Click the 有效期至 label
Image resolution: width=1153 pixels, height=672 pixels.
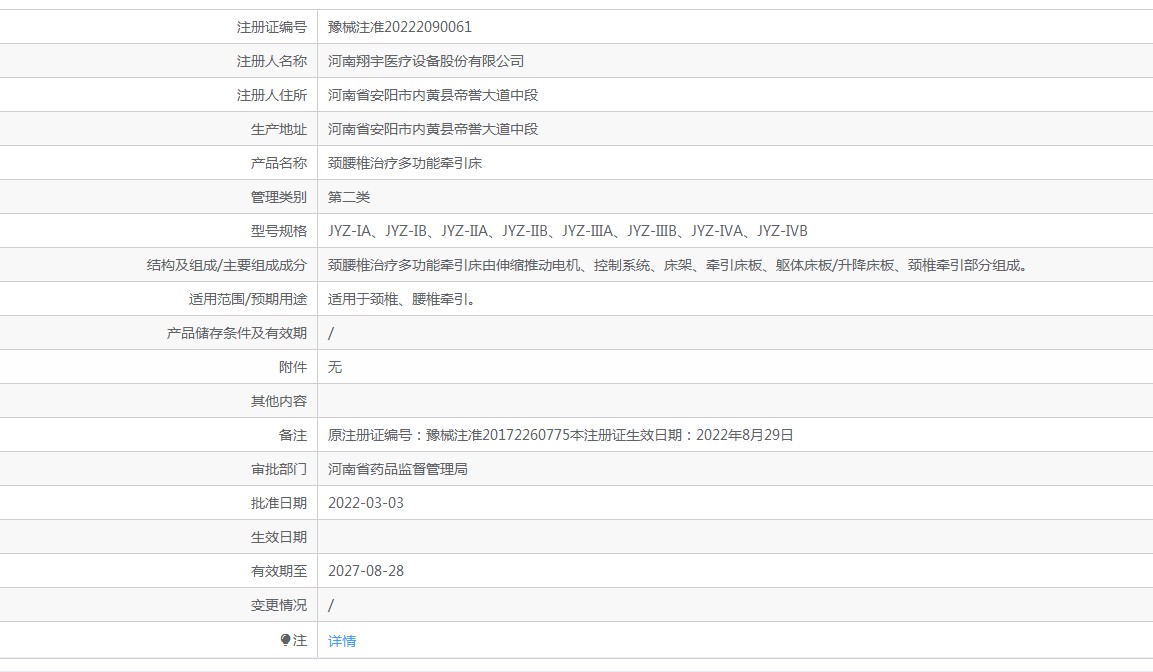tap(279, 571)
